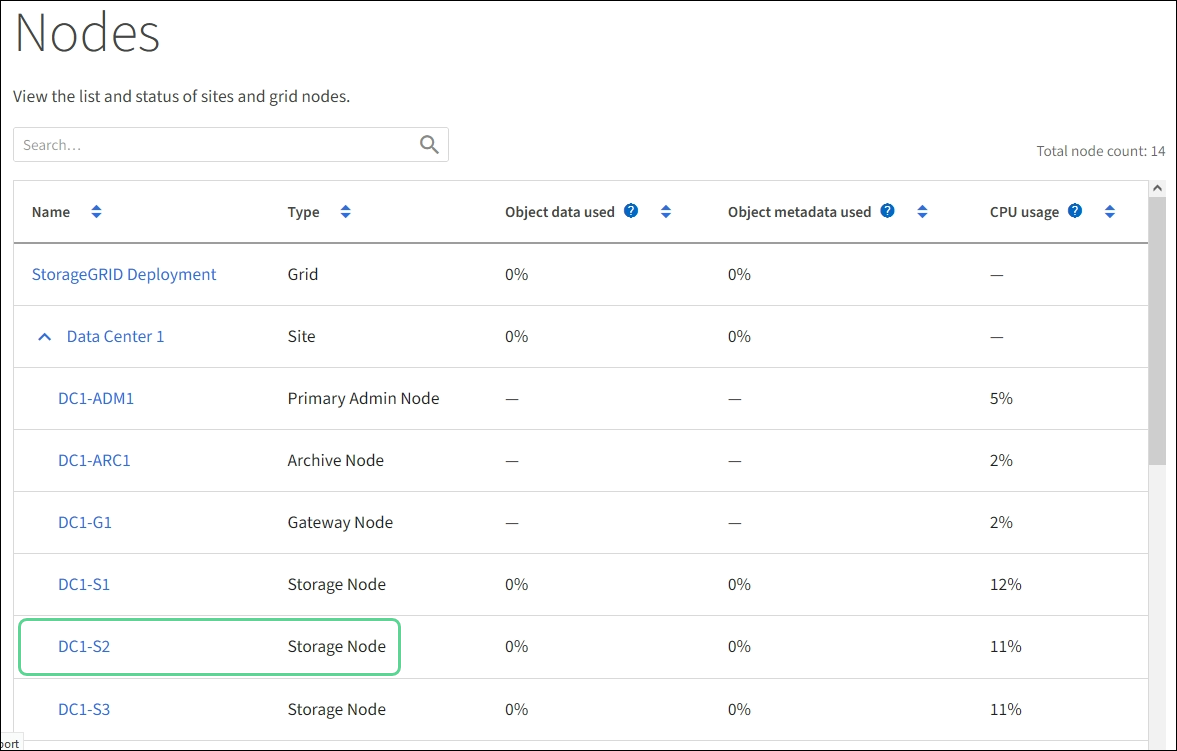Open the StorageGRID Deployment link
This screenshot has width=1177, height=751.
(124, 274)
